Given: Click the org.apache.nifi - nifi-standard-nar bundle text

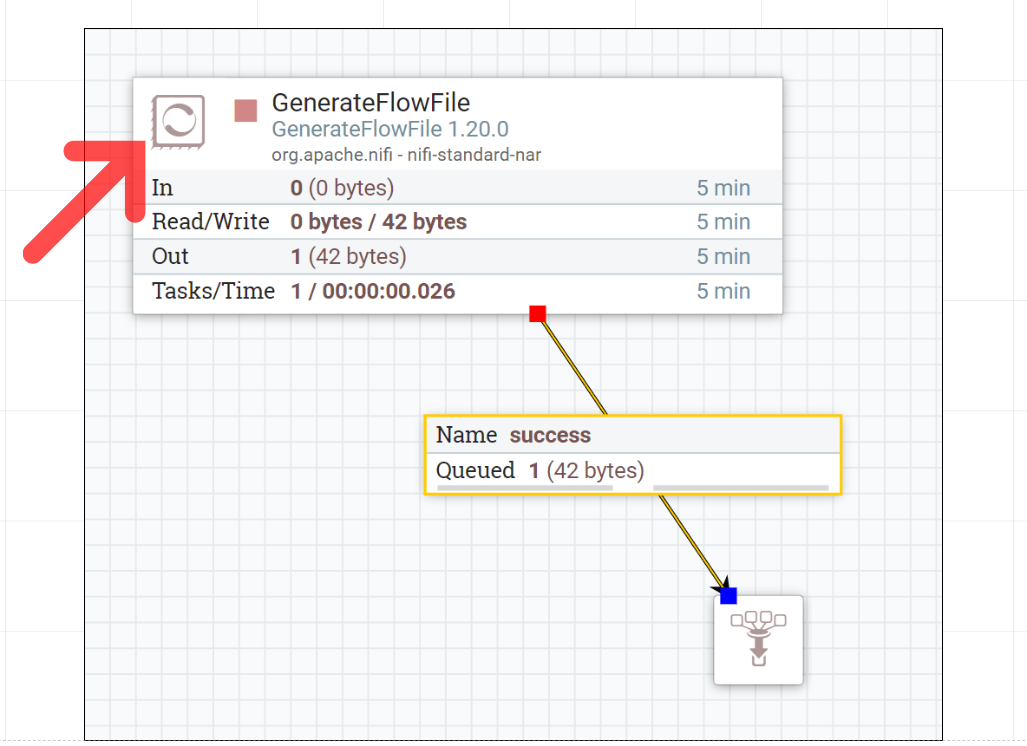Looking at the screenshot, I should click(x=406, y=155).
